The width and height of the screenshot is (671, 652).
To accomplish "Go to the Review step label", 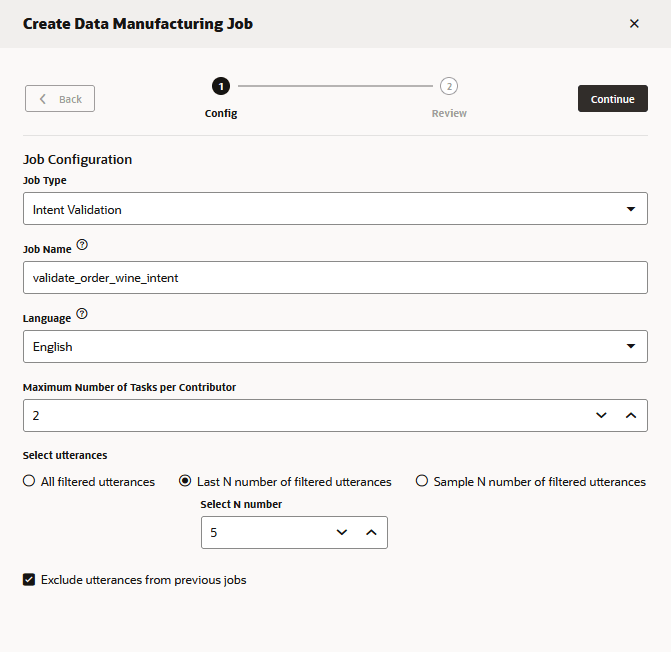I will point(449,113).
